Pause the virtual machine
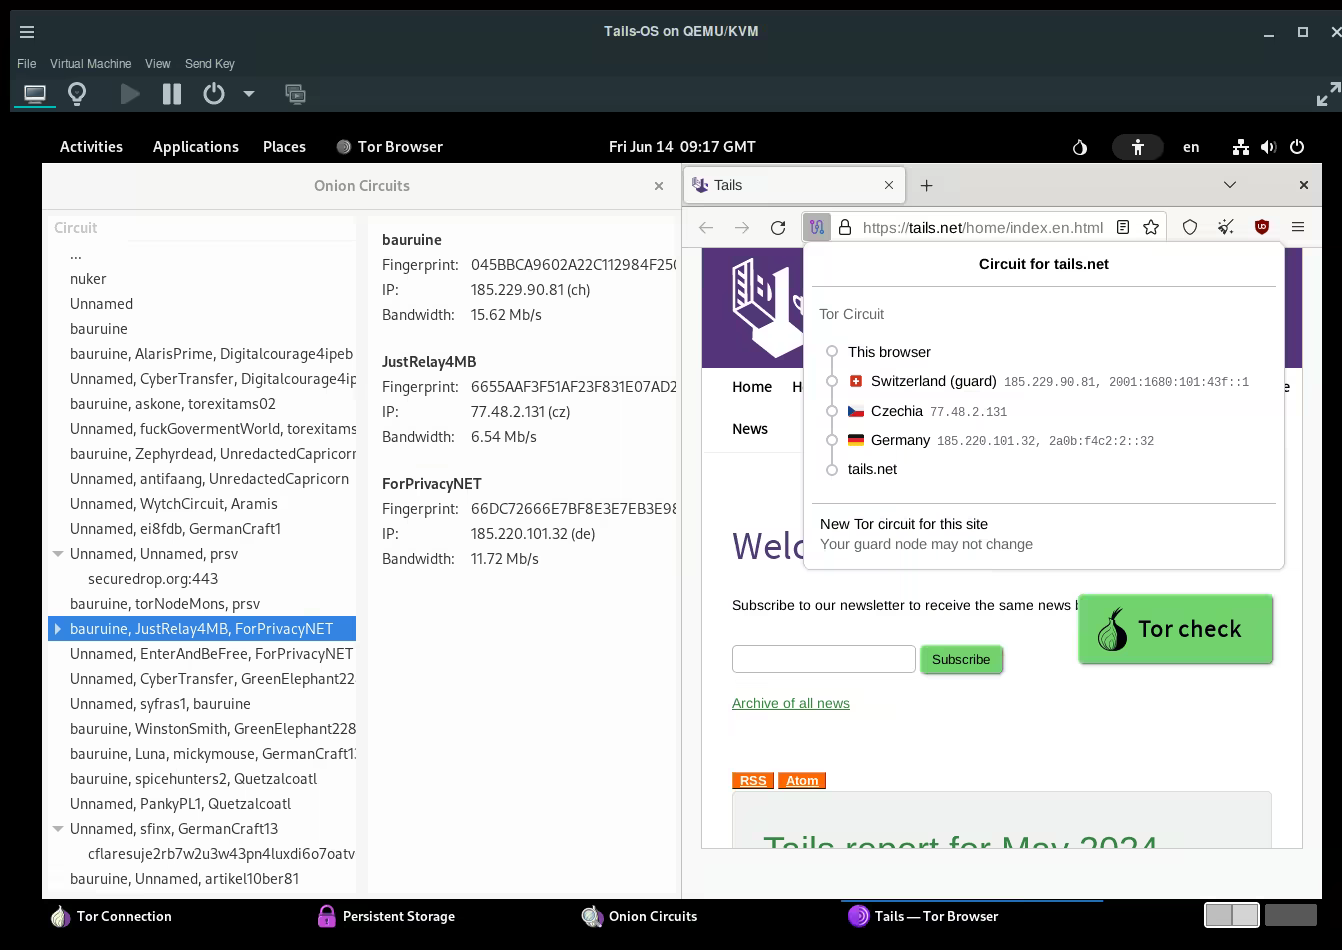This screenshot has height=950, width=1342. 172,94
